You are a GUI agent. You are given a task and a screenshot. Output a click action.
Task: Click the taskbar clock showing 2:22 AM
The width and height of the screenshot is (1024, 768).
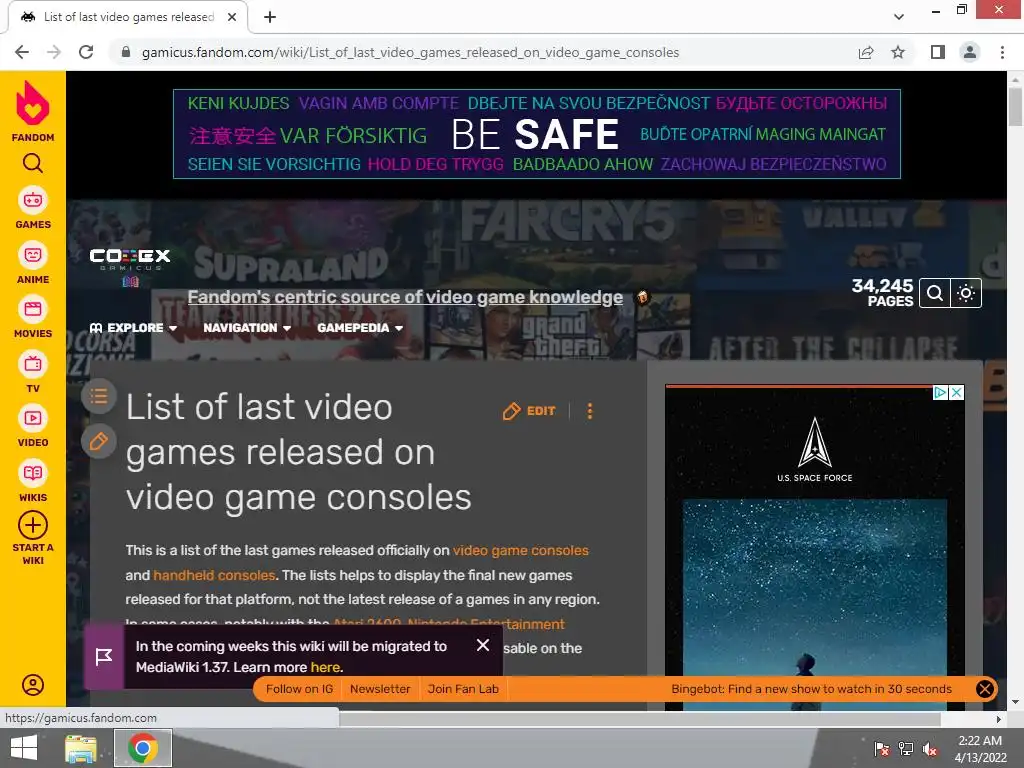coord(980,748)
